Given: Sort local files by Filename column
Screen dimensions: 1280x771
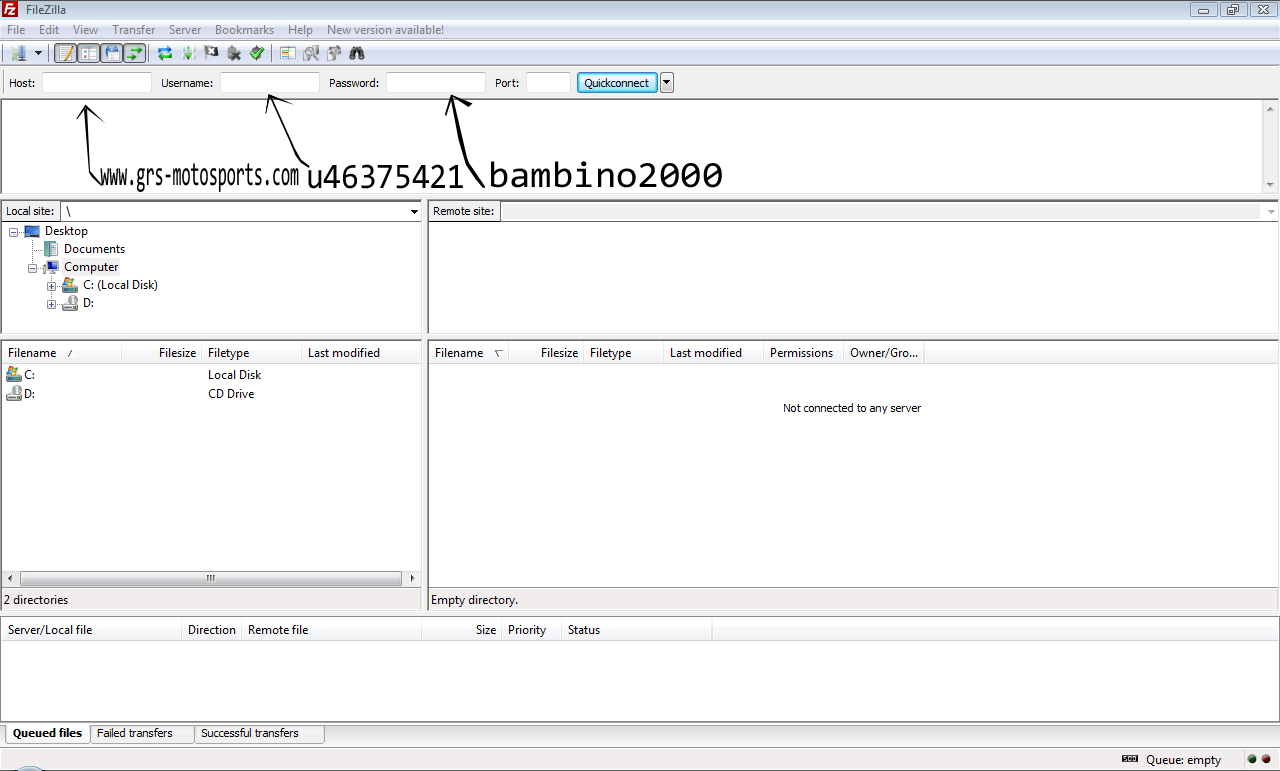Looking at the screenshot, I should [62, 353].
